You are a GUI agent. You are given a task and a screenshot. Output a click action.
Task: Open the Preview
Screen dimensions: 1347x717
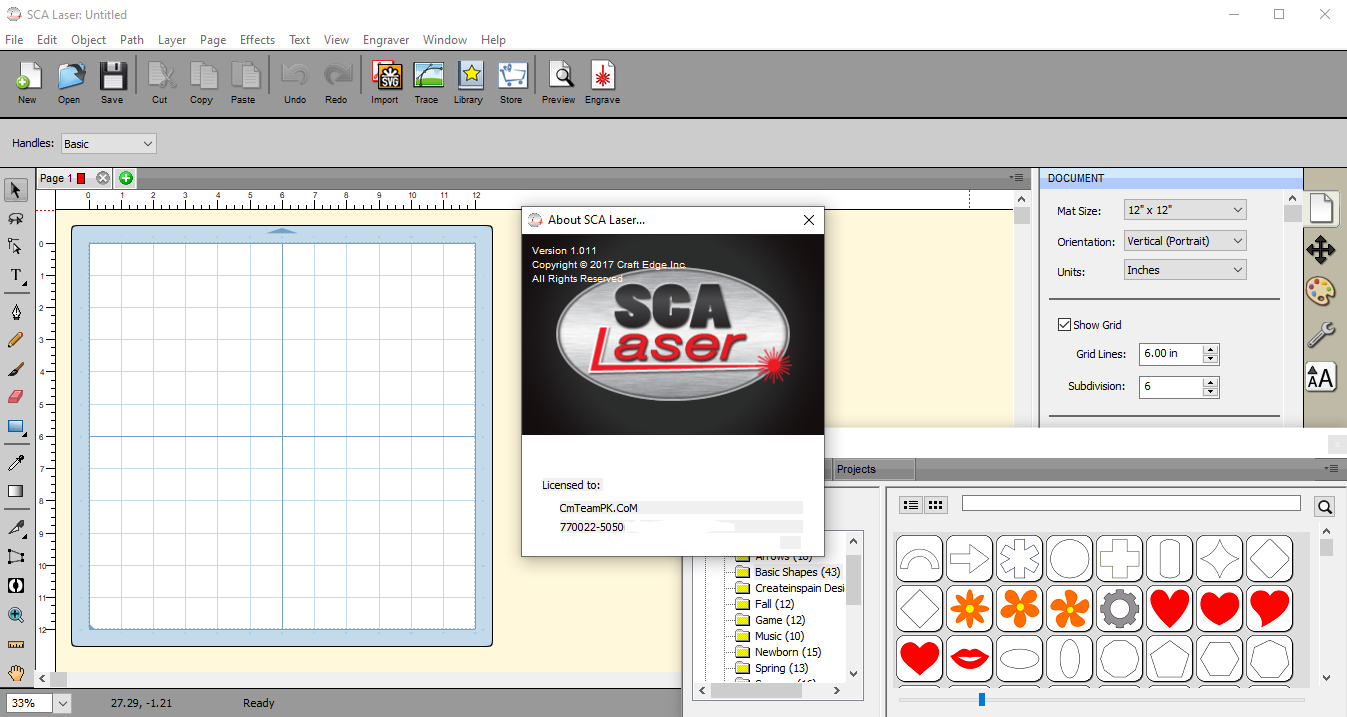click(x=559, y=84)
